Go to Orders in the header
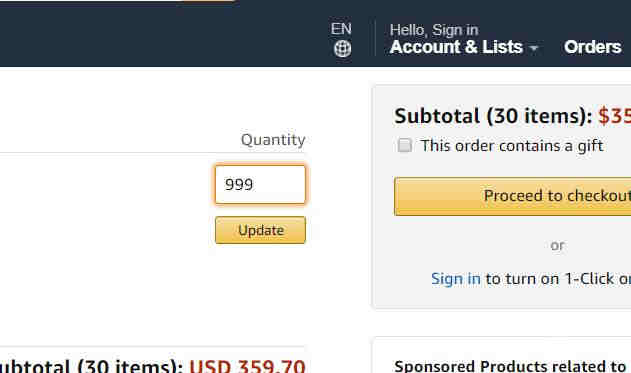 click(592, 47)
